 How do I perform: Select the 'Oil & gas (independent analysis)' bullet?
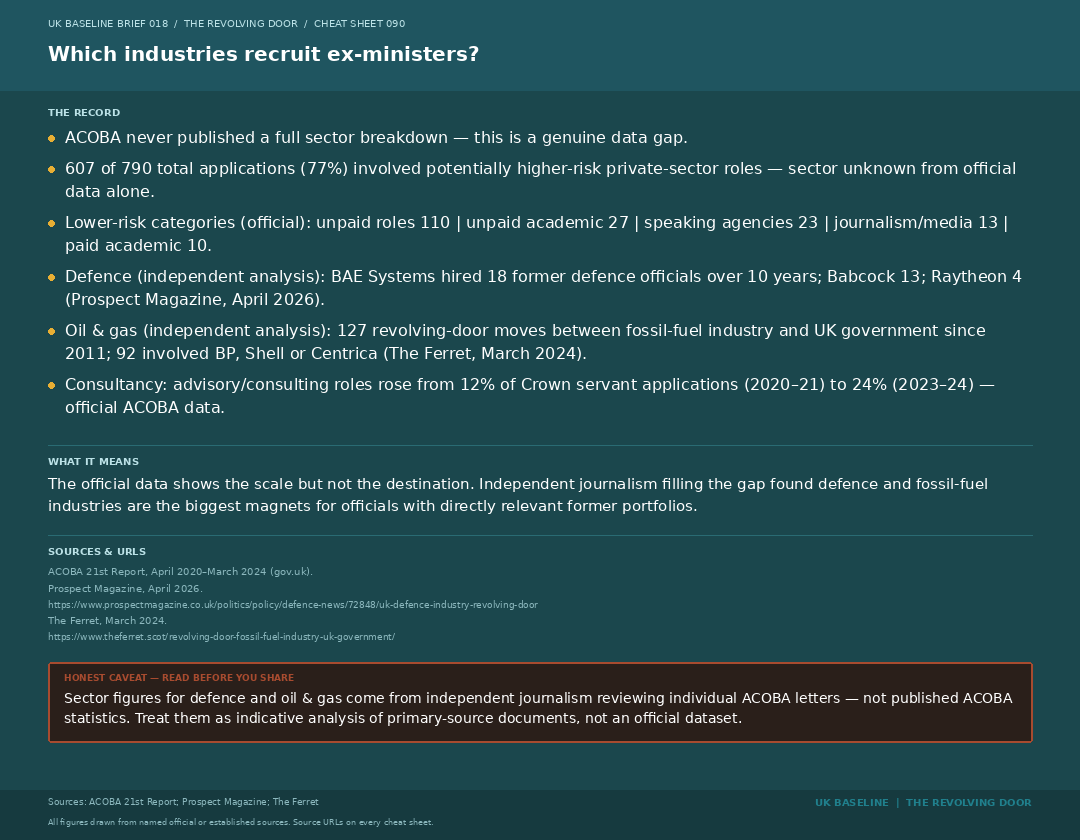coord(526,342)
